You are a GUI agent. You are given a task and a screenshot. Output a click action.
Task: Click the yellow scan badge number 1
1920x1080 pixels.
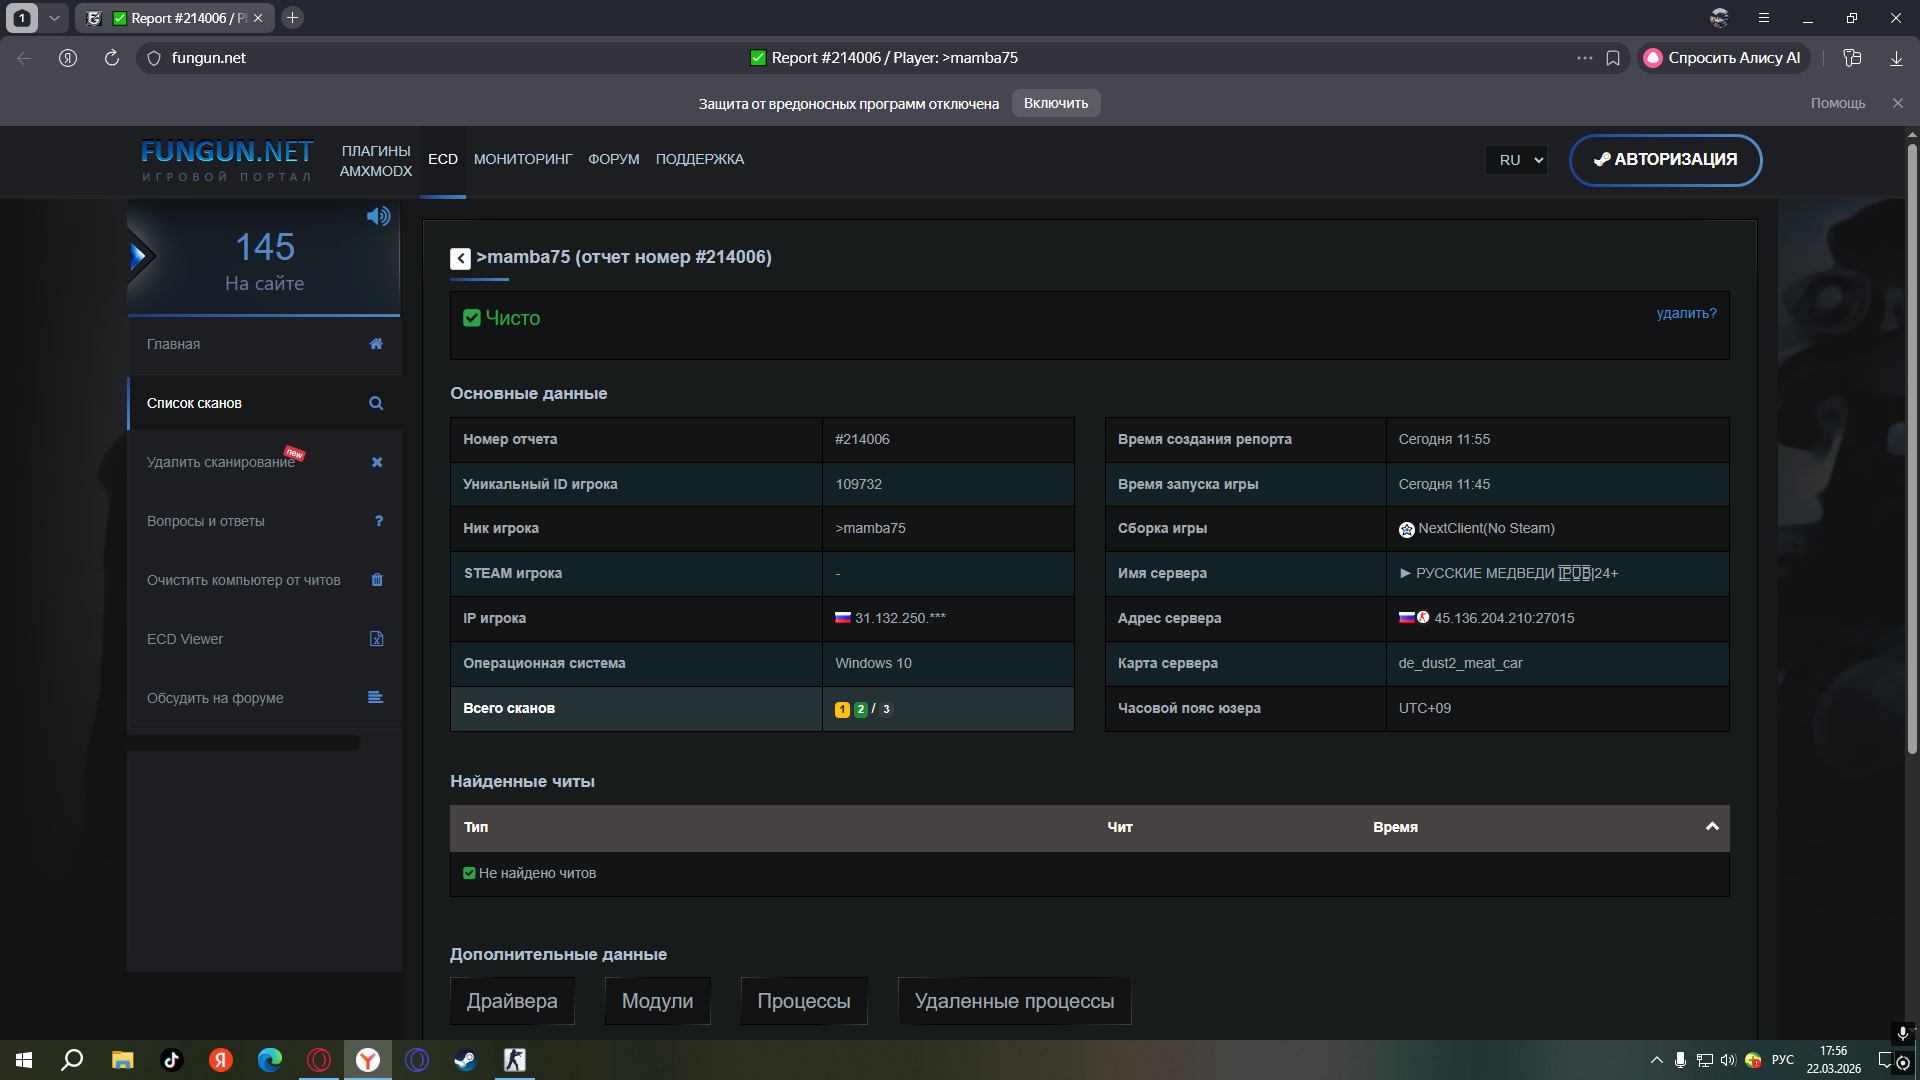tap(842, 709)
